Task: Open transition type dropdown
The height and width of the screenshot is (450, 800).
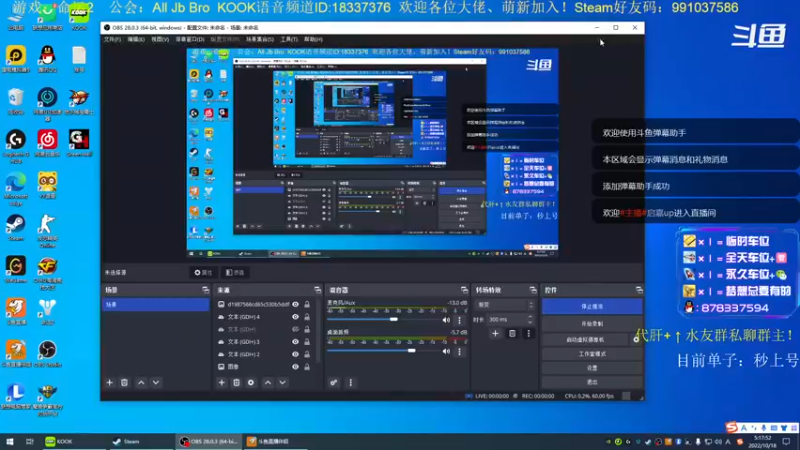Action: click(504, 305)
